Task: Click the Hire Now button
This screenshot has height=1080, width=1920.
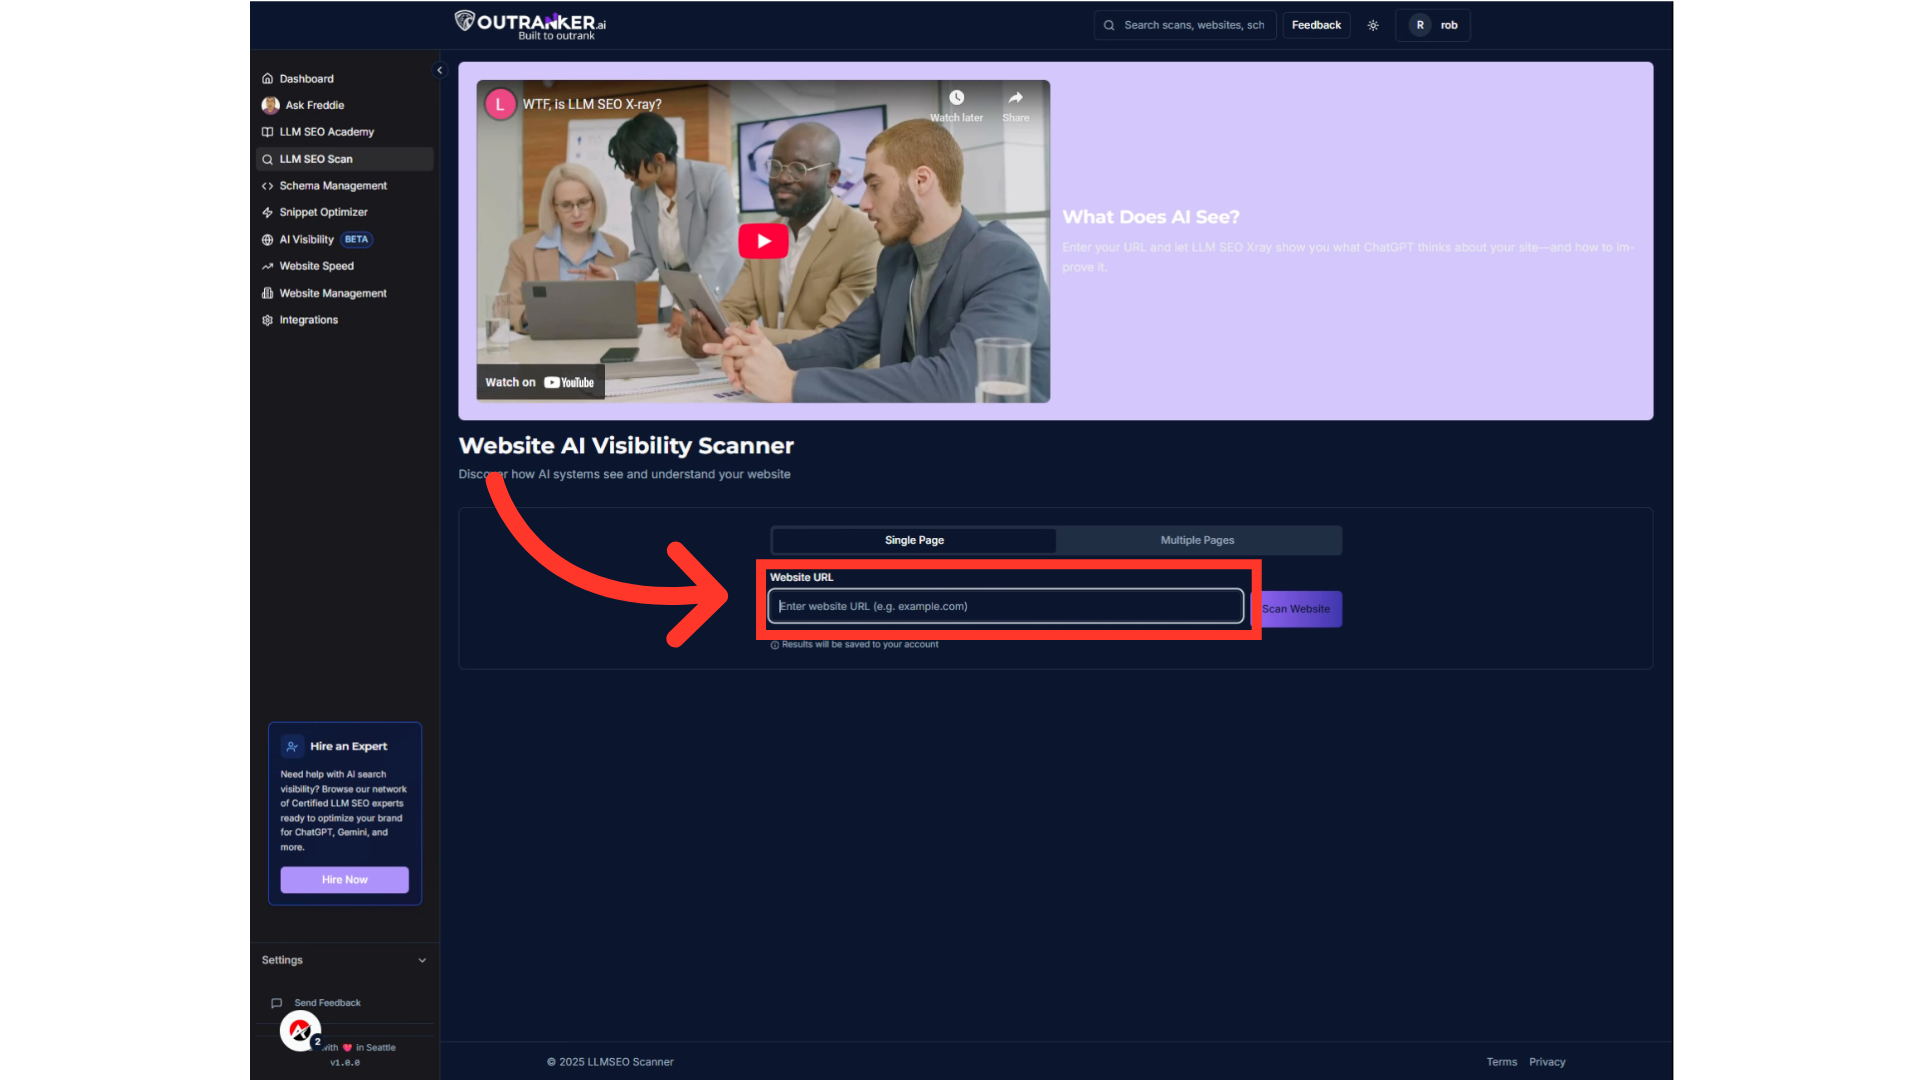Action: tap(344, 880)
